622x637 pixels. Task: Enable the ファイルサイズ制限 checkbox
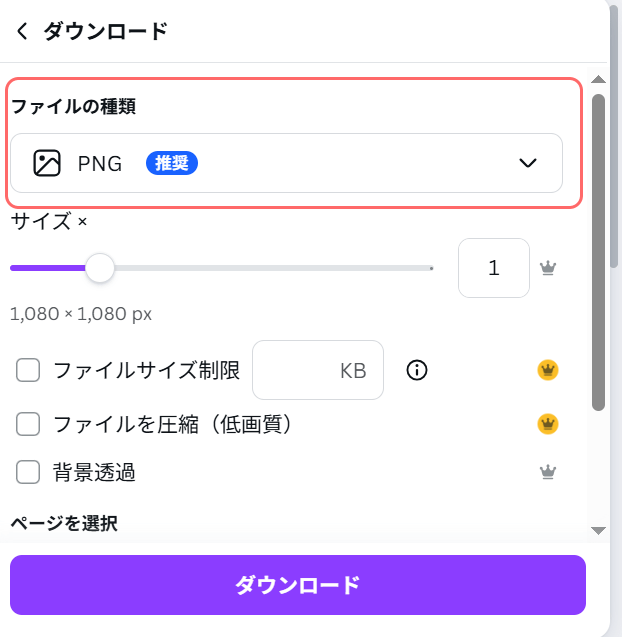28,371
